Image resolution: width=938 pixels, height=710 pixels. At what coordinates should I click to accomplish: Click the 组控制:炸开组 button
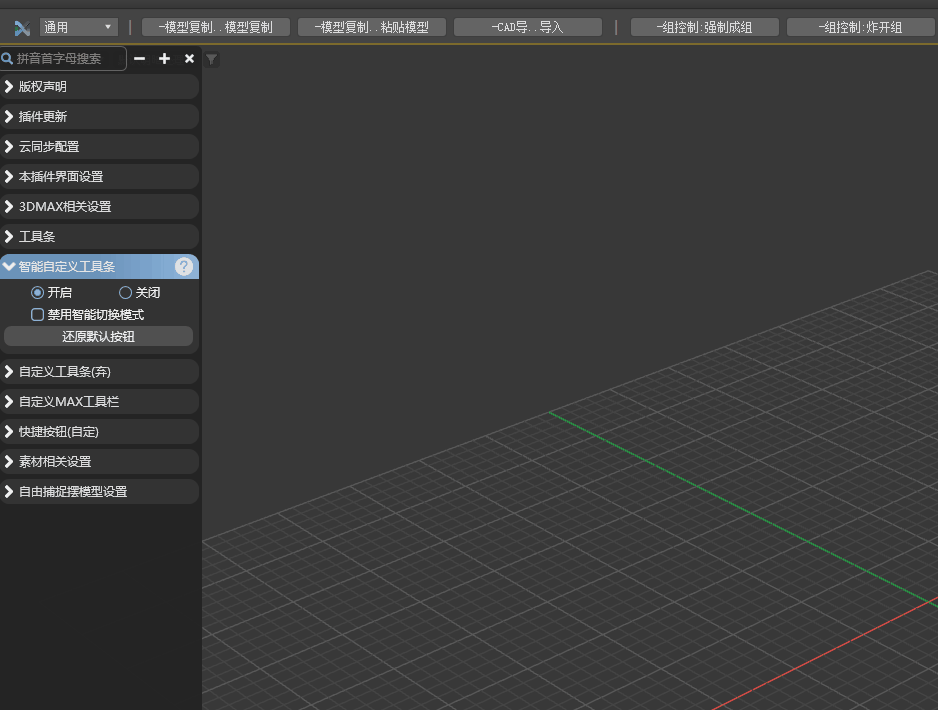(x=859, y=27)
